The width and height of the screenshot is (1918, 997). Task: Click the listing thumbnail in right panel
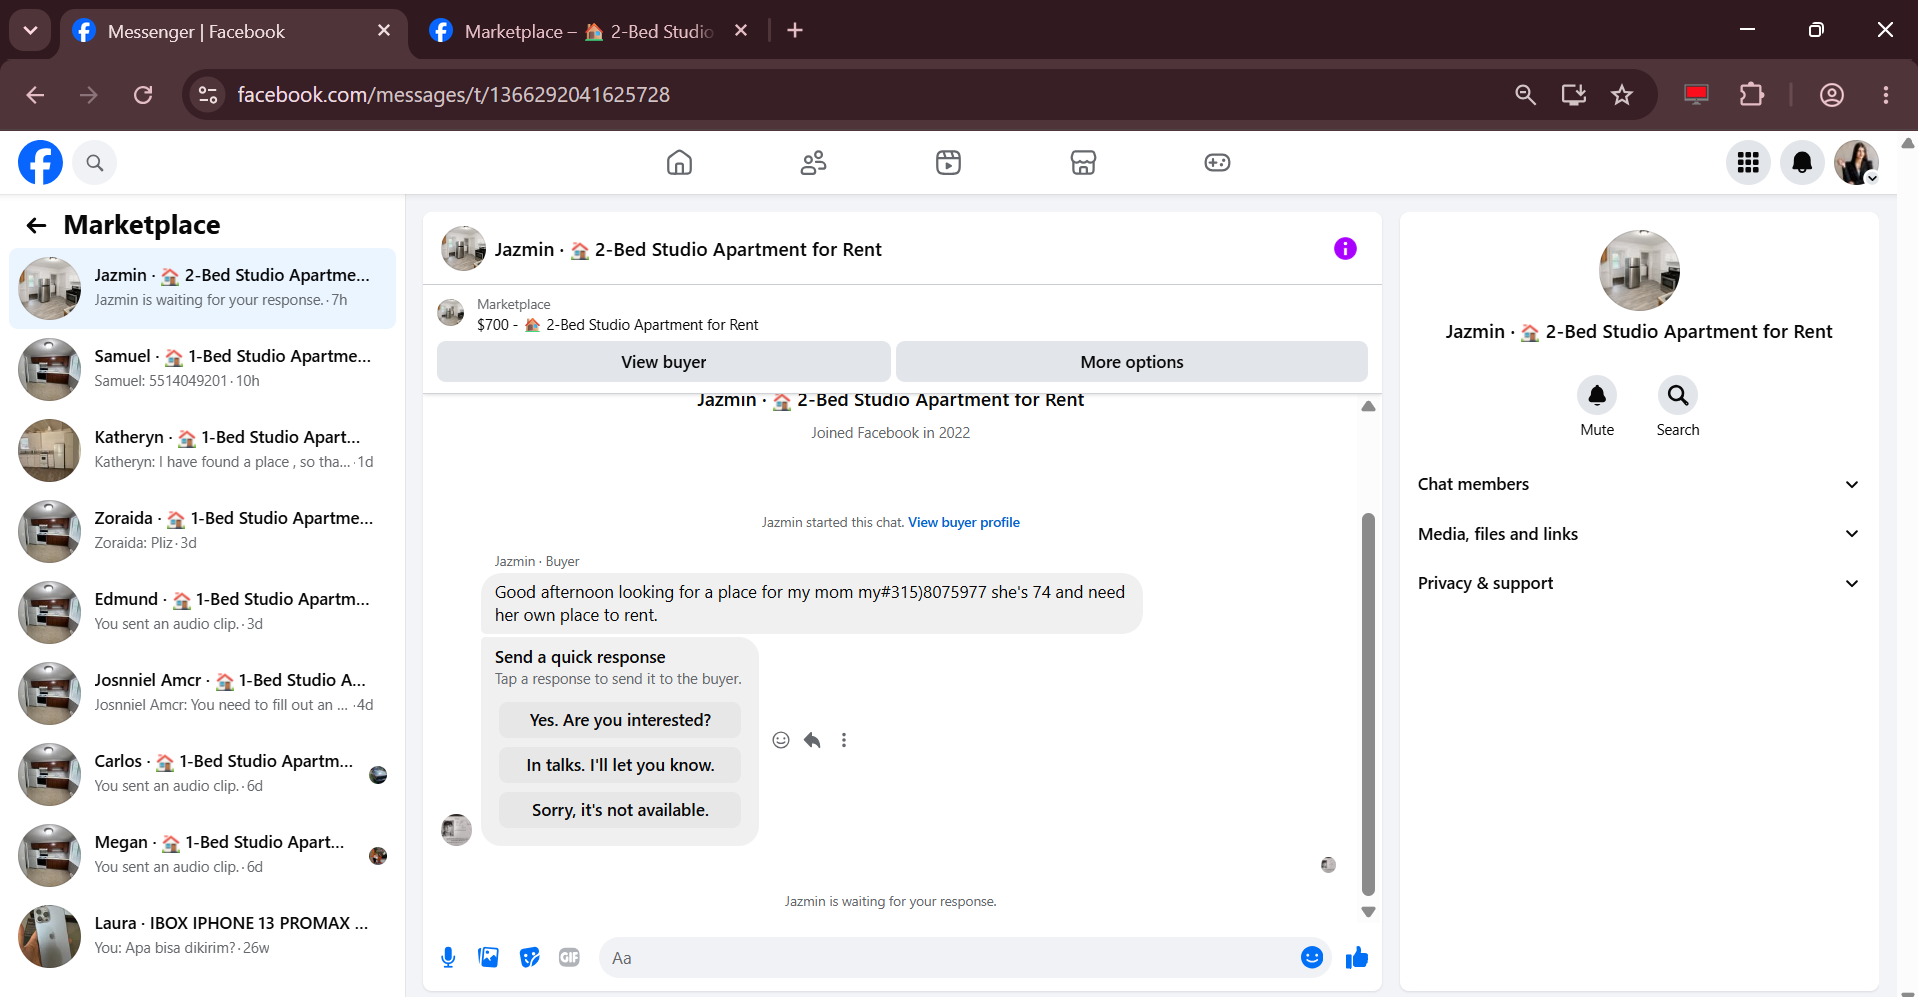coord(1639,270)
